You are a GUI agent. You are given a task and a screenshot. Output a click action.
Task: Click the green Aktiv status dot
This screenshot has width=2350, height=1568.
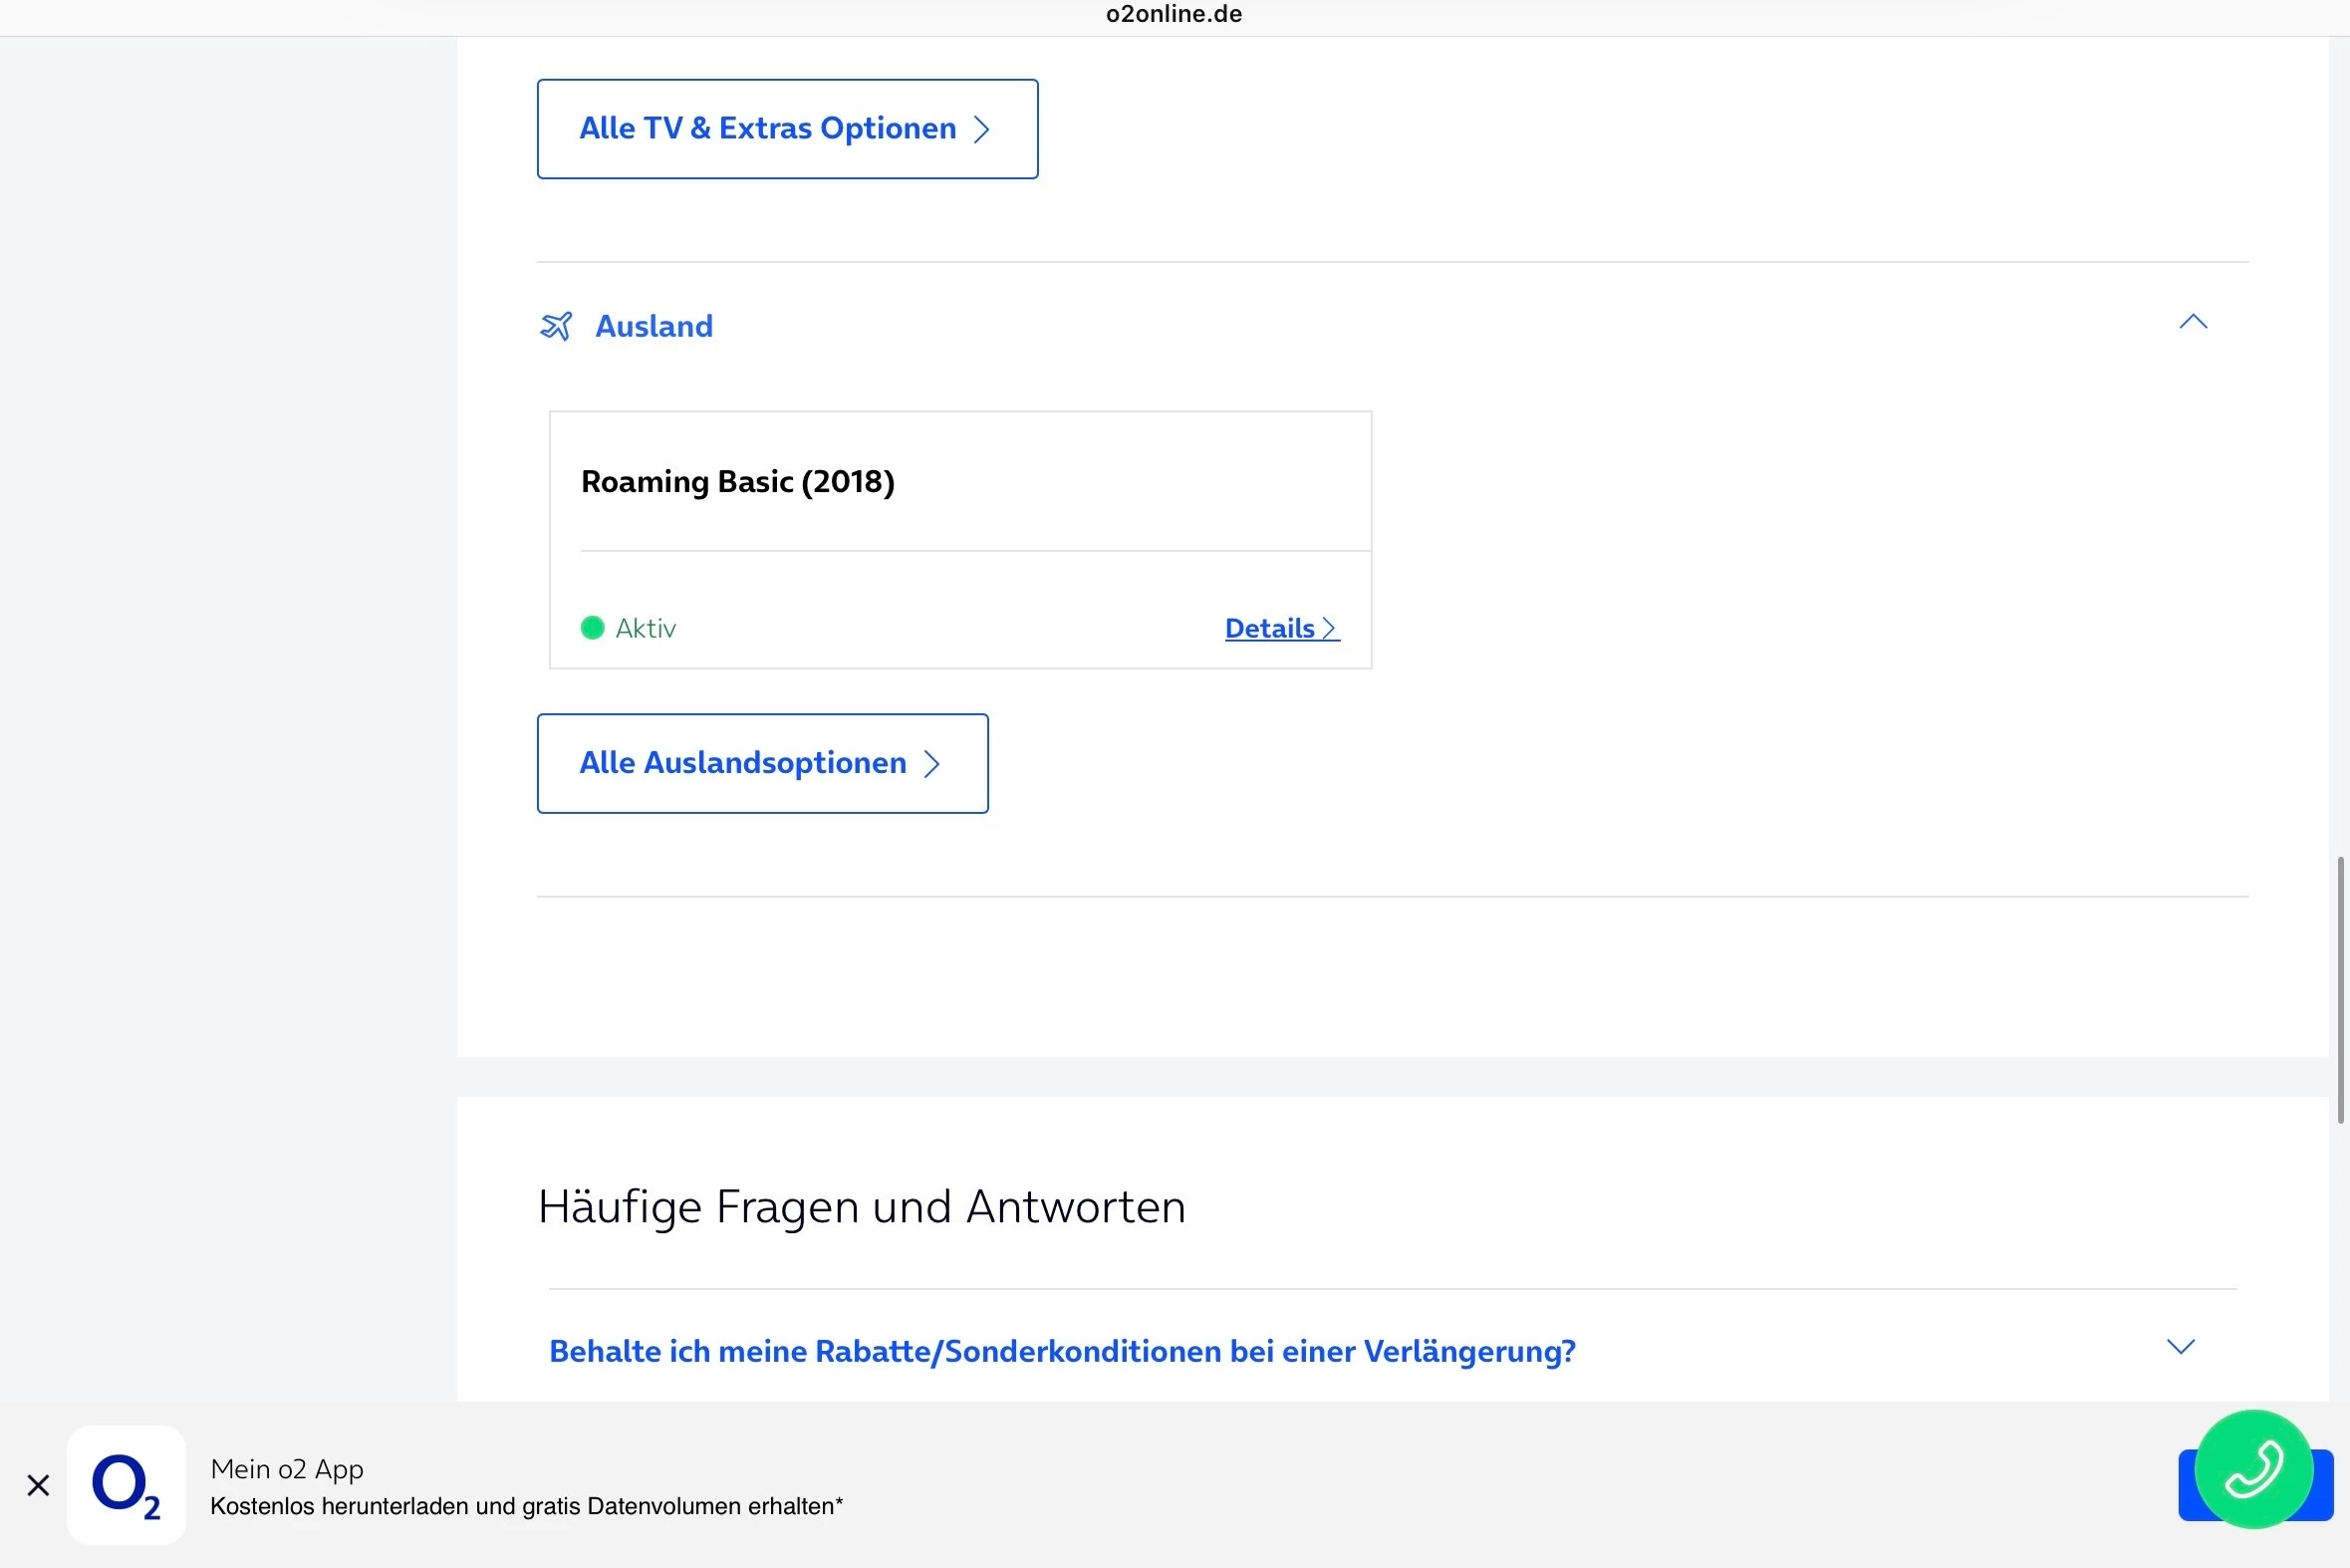(593, 628)
